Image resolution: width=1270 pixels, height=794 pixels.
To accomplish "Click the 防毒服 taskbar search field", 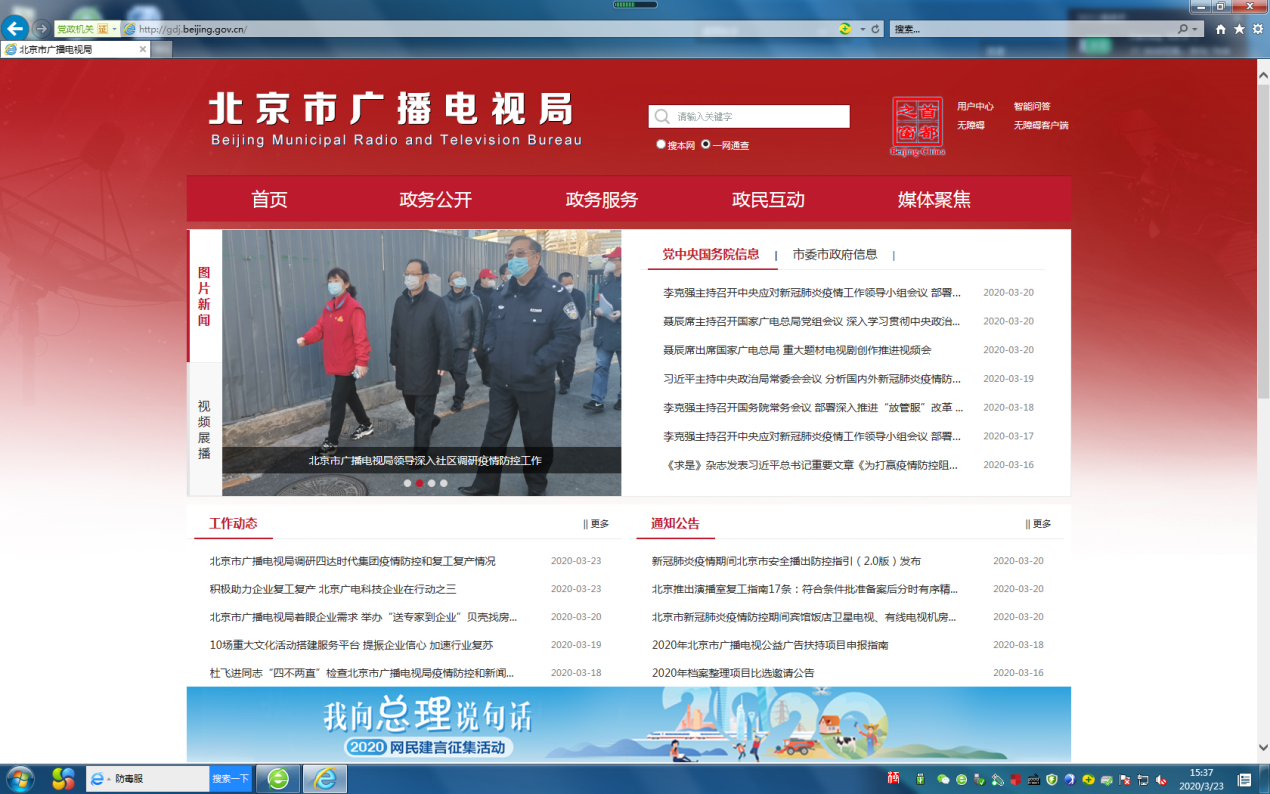I will [x=148, y=778].
